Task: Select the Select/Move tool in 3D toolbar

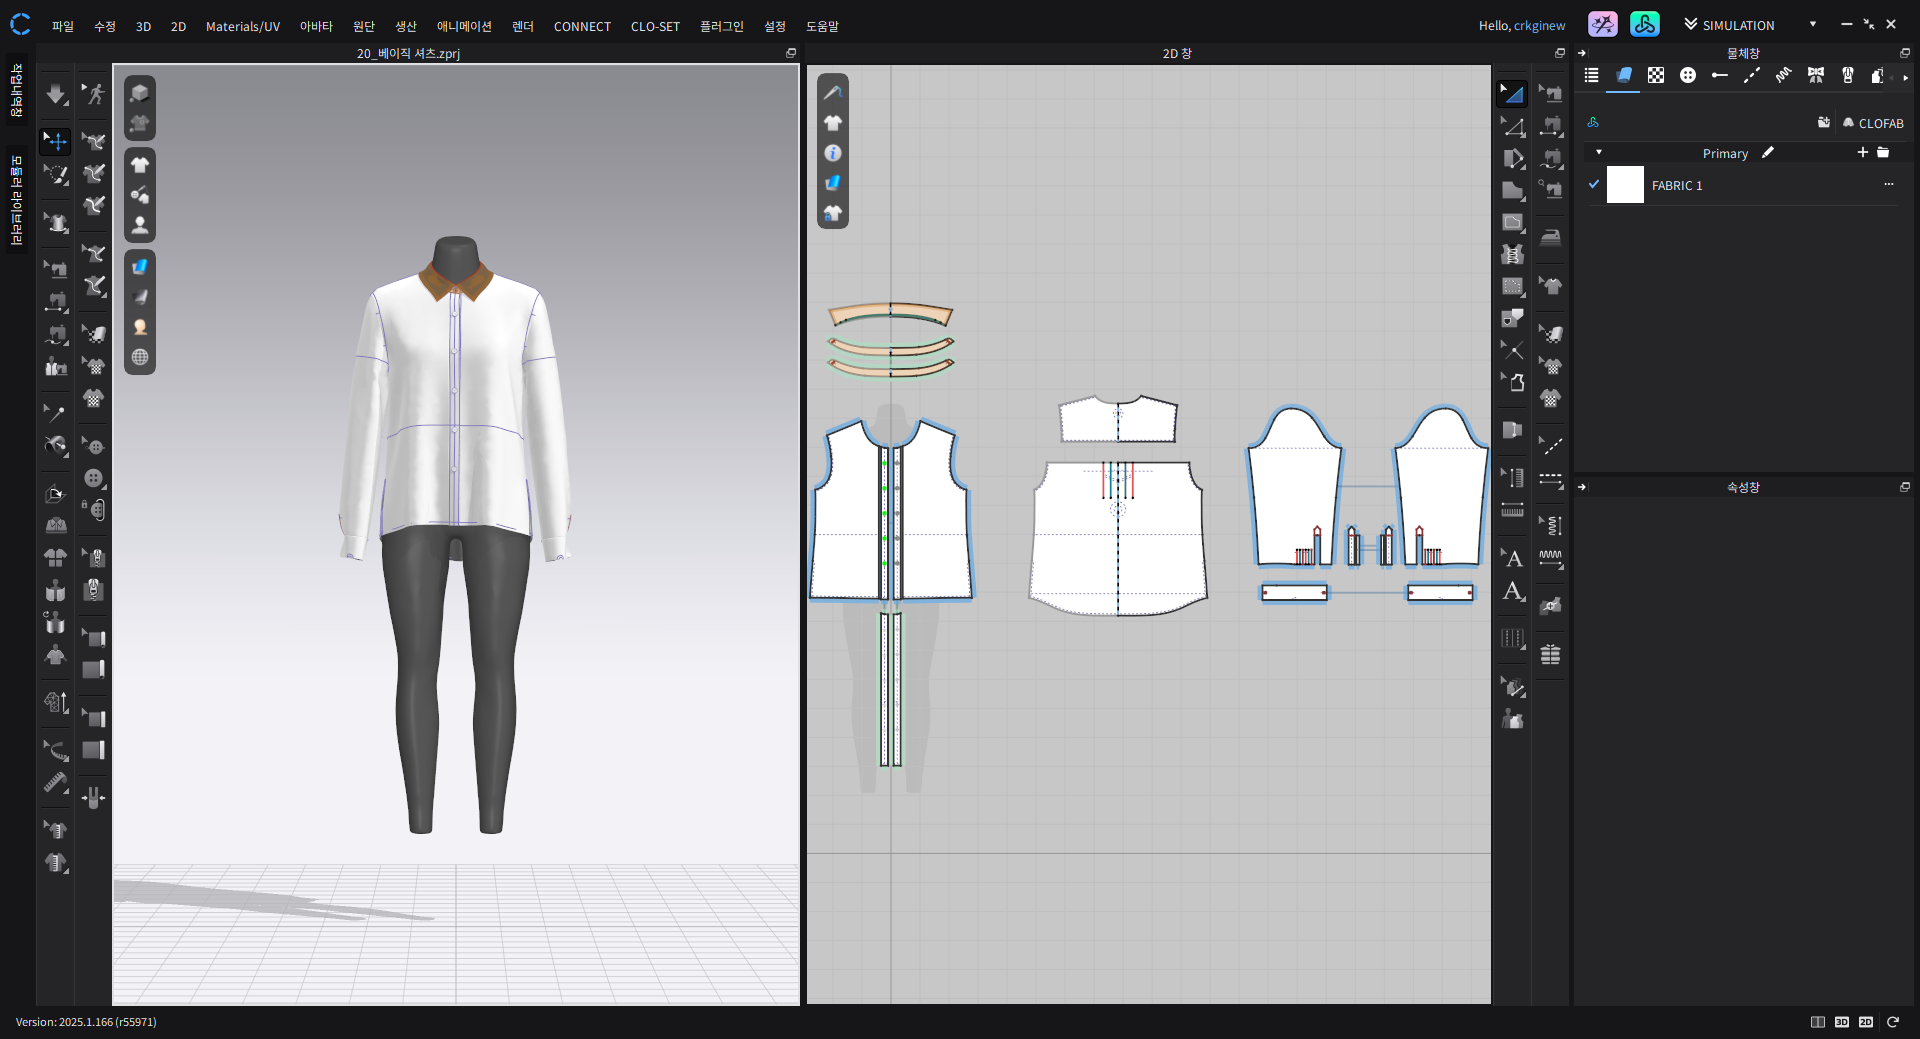Action: 56,141
